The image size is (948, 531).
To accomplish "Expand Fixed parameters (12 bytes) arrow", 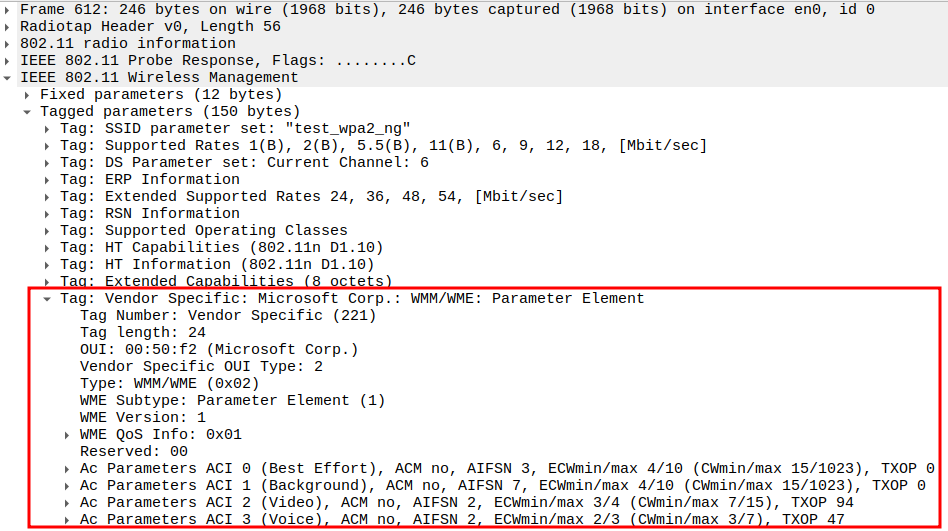I will pos(29,94).
